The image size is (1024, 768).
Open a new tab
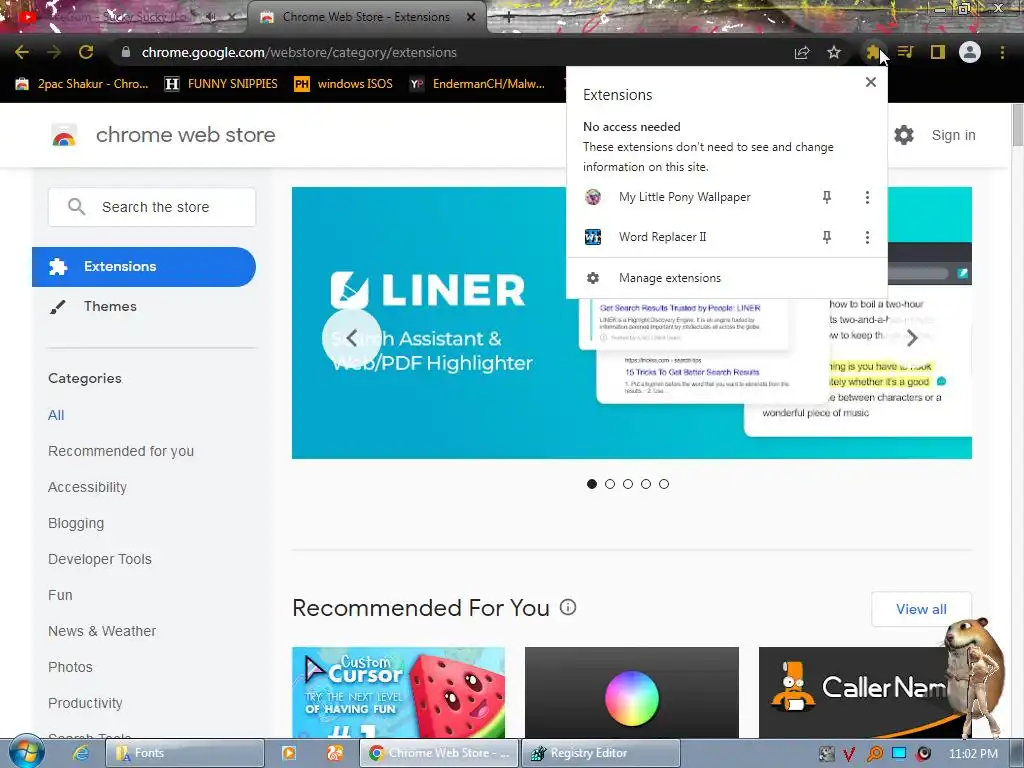509,17
